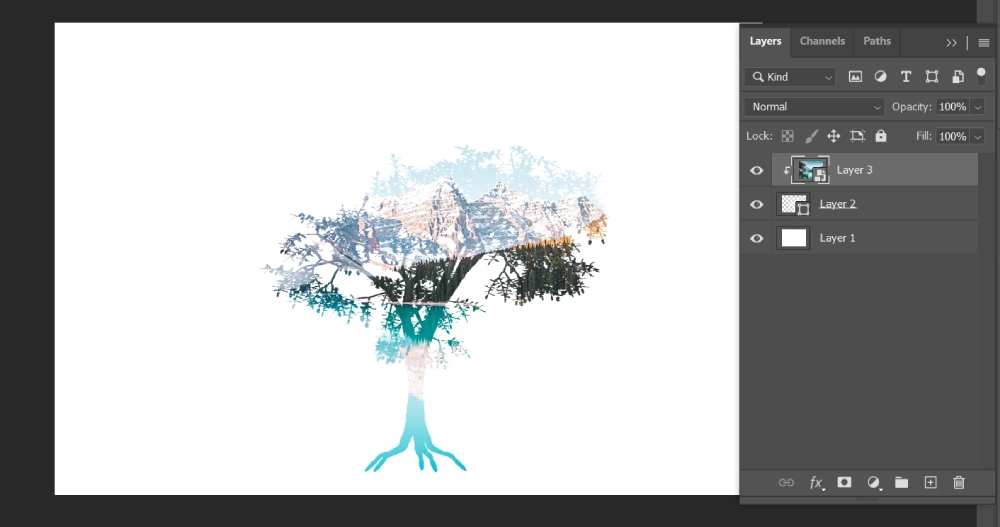Open the Fill slider dropdown arrow
Screen dimensions: 1000x527
click(978, 137)
